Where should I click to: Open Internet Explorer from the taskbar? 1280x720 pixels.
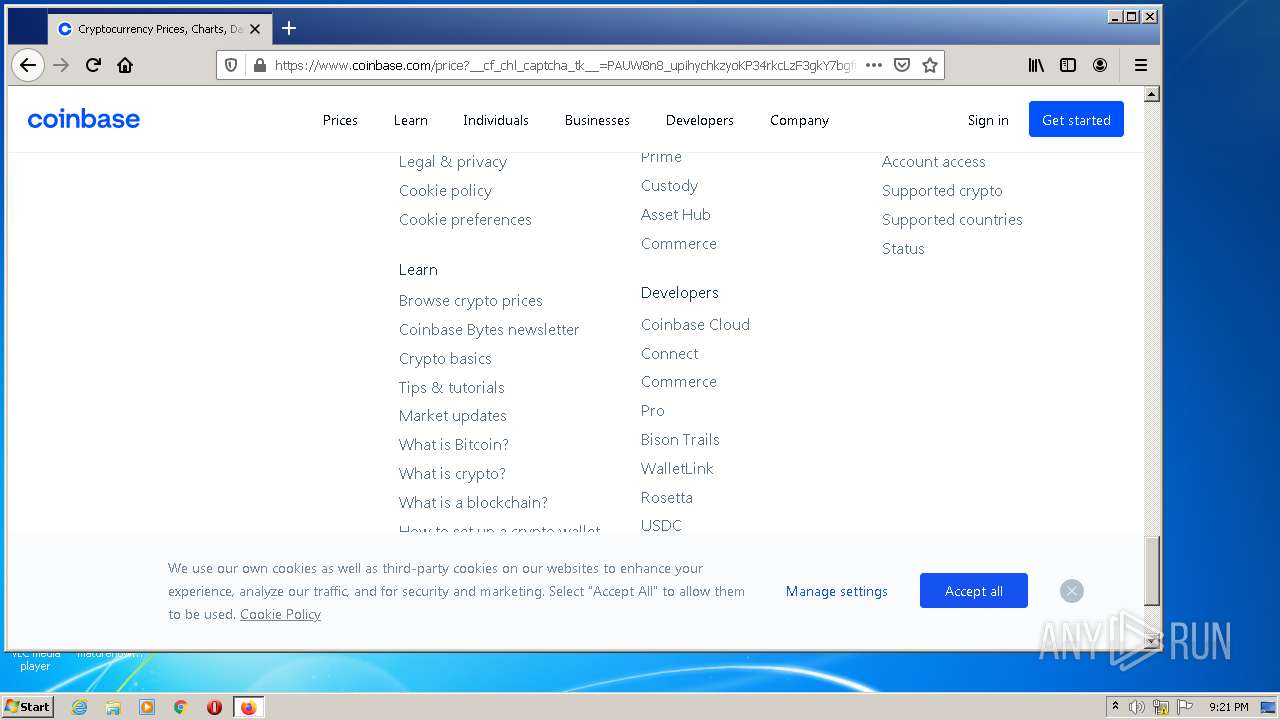80,707
